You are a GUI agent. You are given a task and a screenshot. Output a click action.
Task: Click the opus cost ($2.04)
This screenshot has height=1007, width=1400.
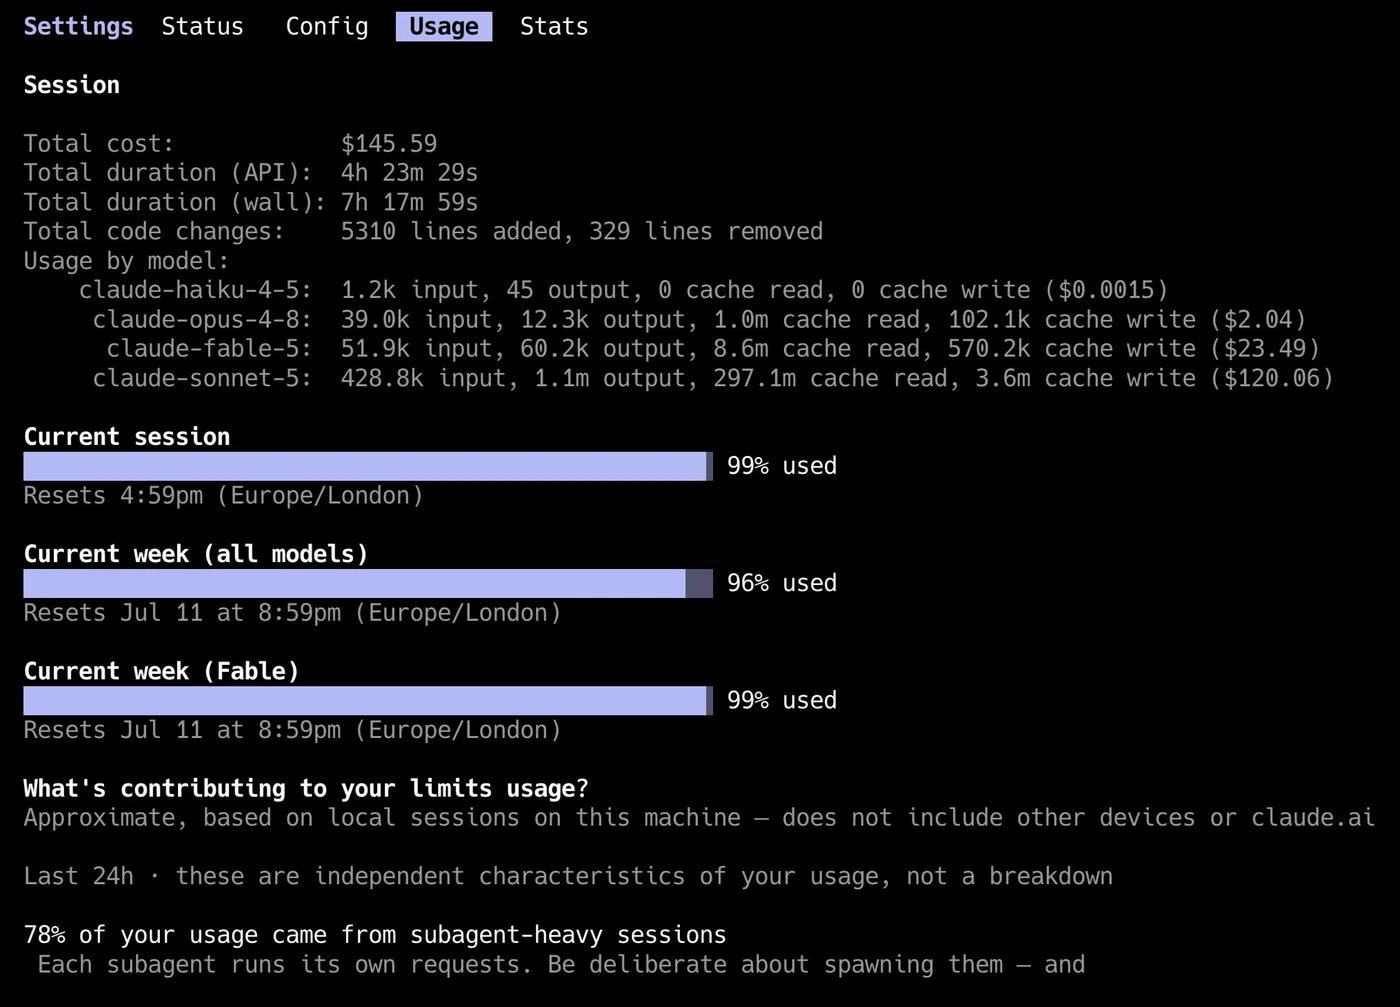(x=1258, y=320)
